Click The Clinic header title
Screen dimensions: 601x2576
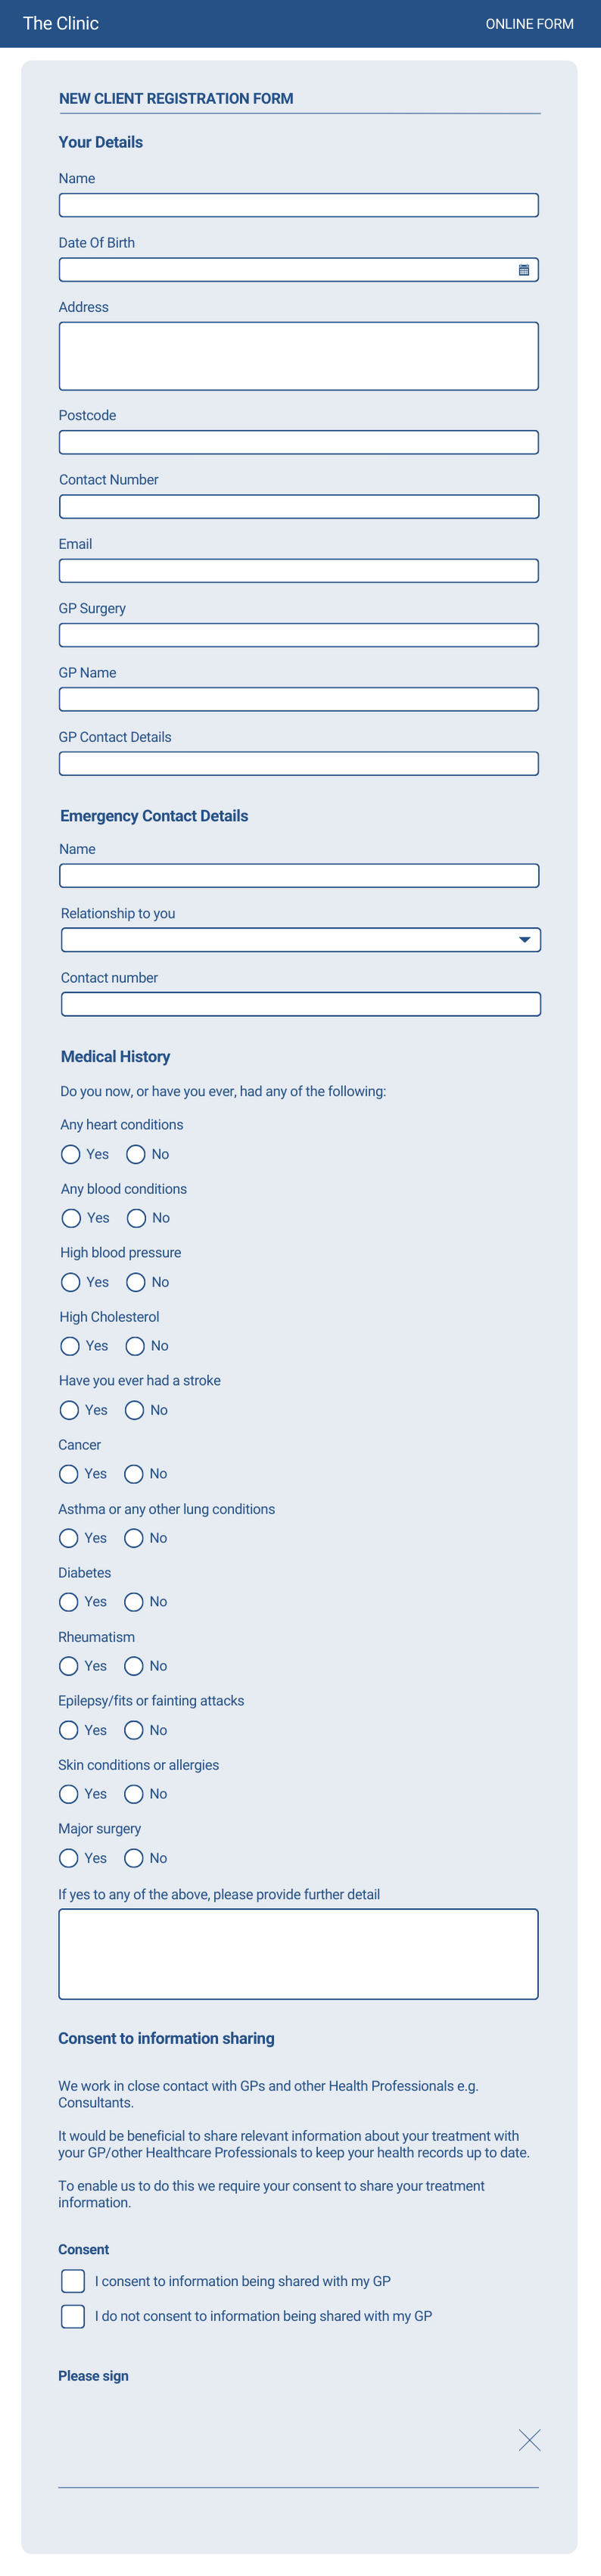pos(61,23)
